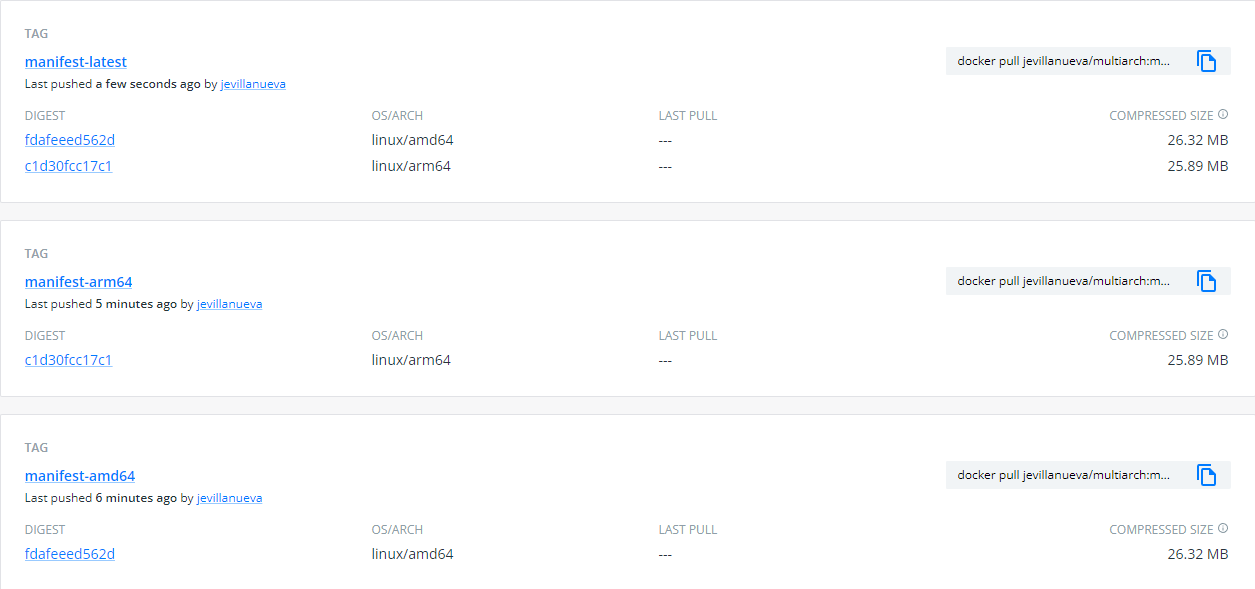
Task: Click the compressed size info icon for manifest-latest
Action: [x=1224, y=114]
